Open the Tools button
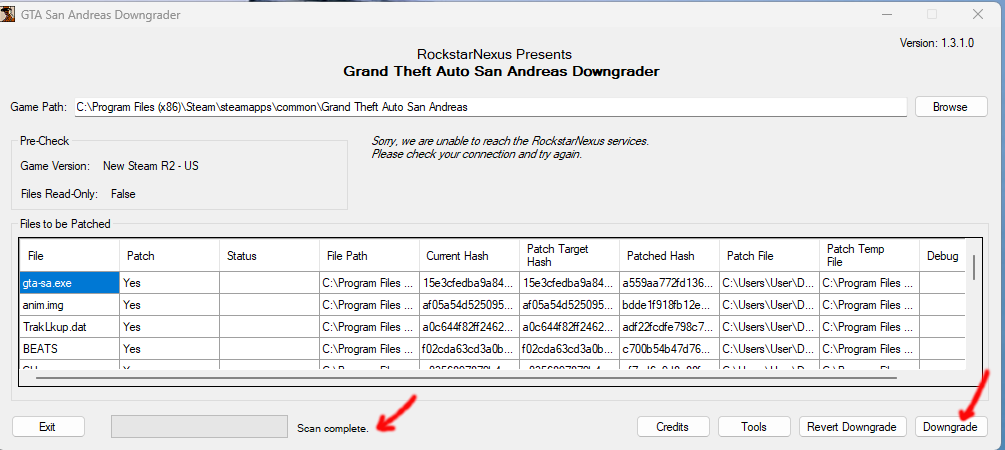The height and width of the screenshot is (450, 1005). [x=754, y=427]
